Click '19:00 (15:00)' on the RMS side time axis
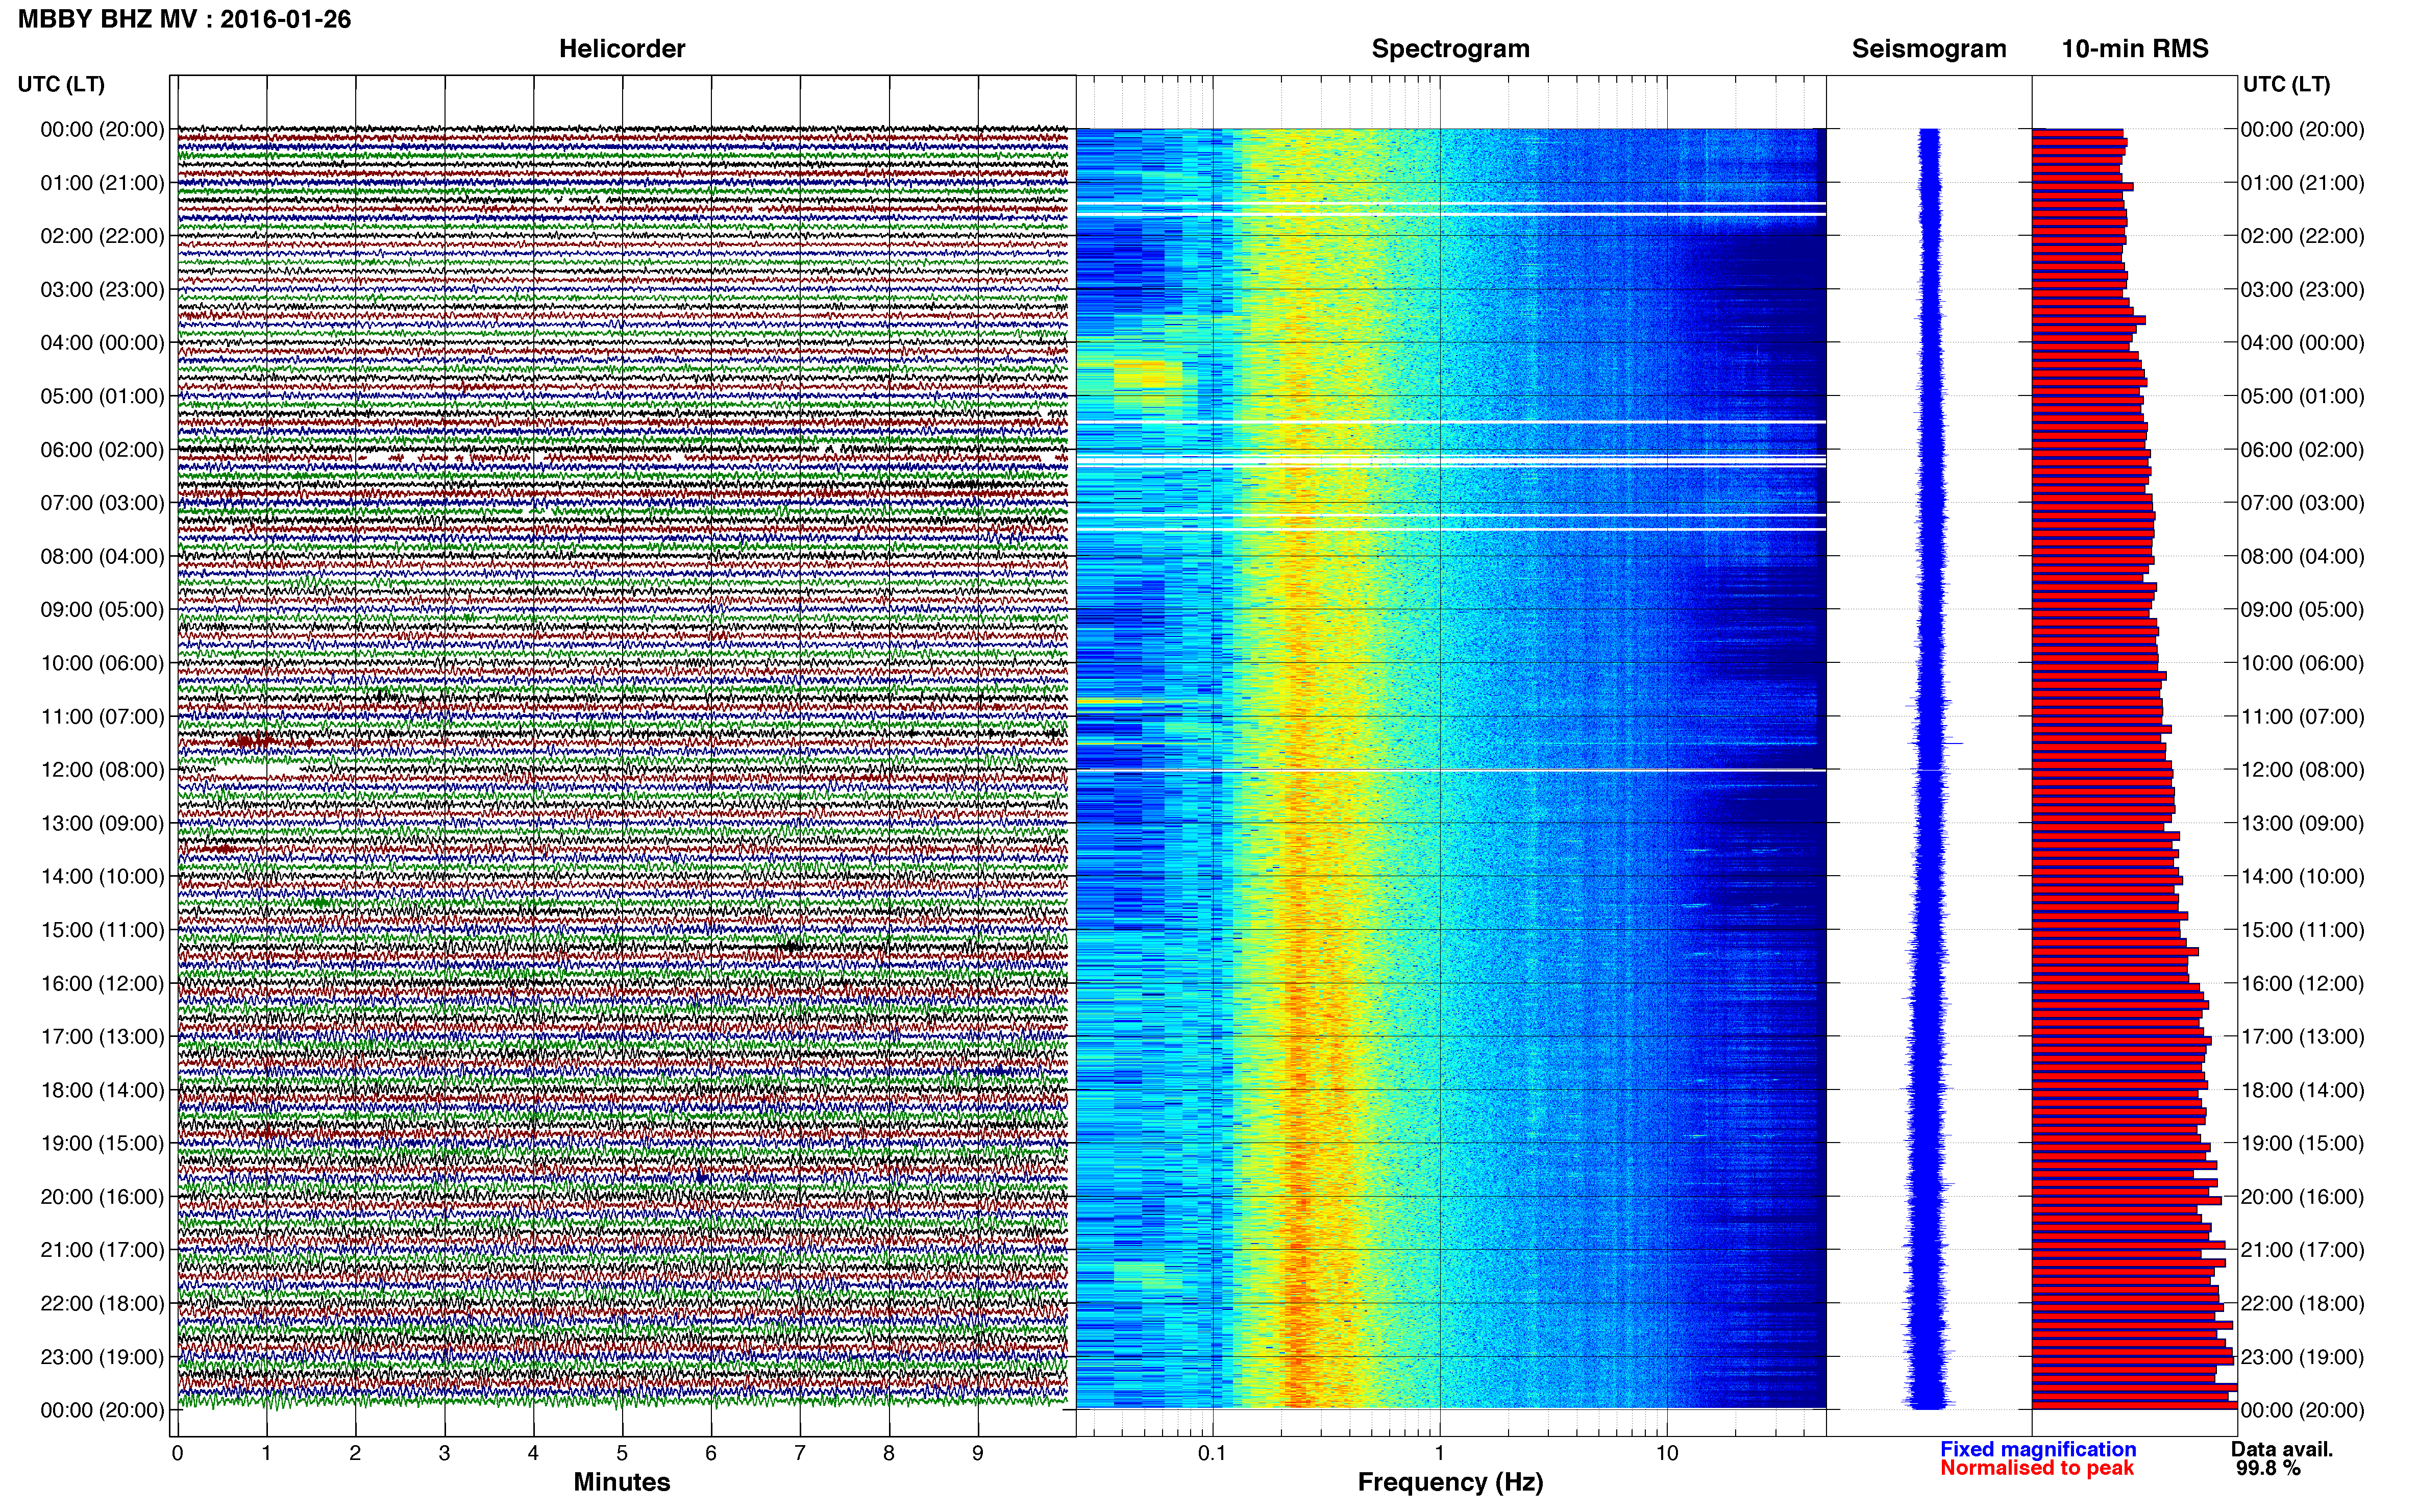The width and height of the screenshot is (2419, 1512). click(2302, 1143)
